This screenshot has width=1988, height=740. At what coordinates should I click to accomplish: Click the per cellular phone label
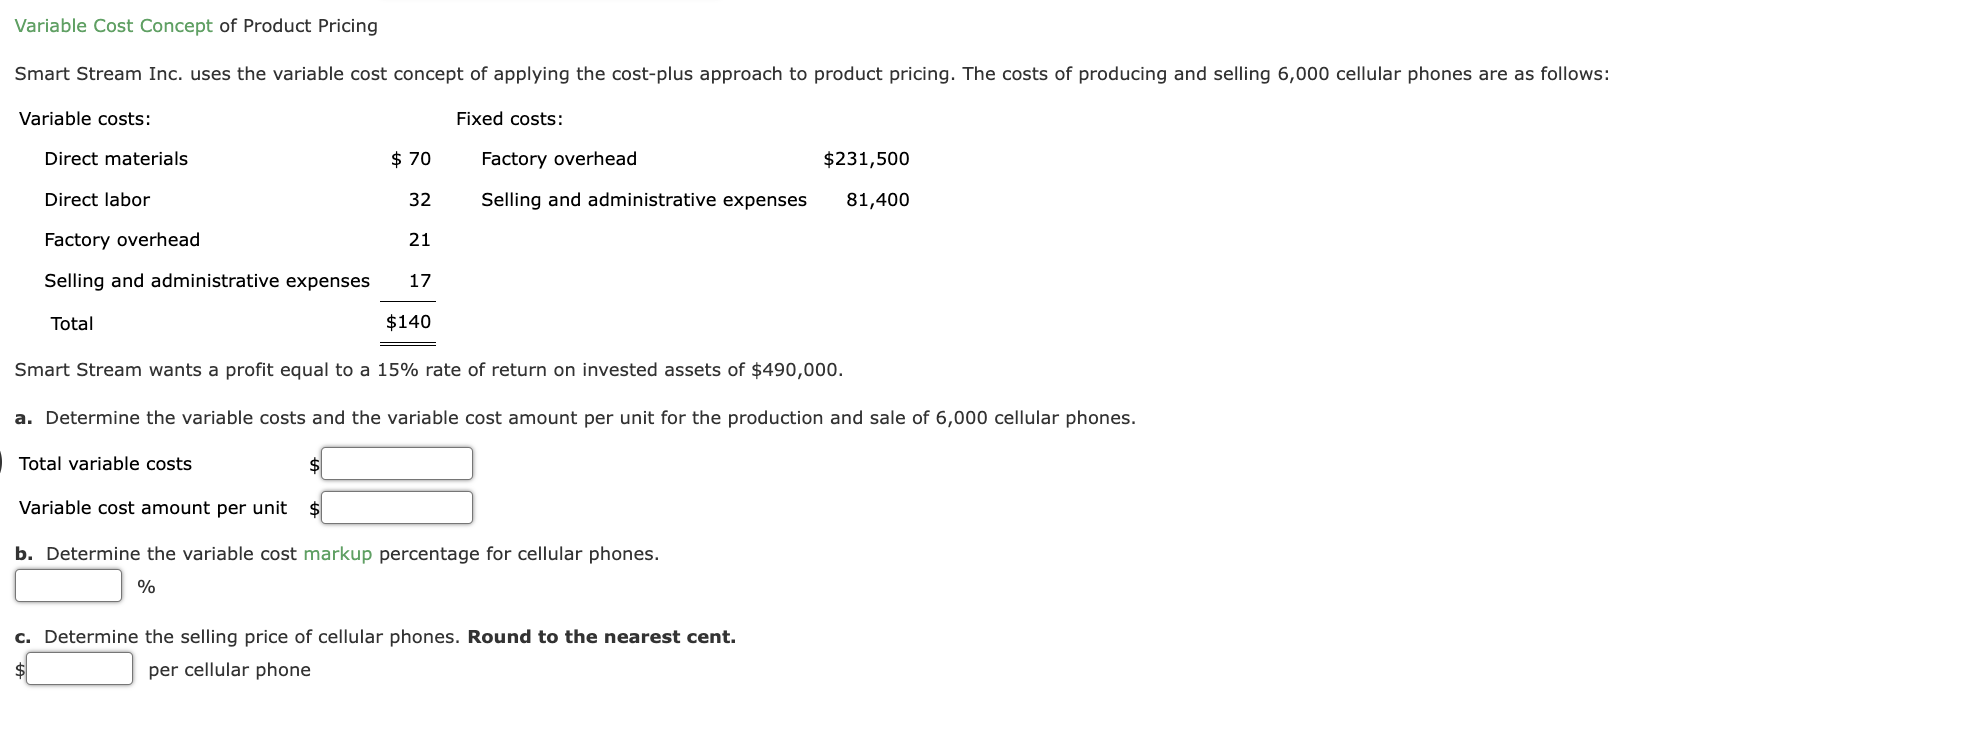[229, 669]
